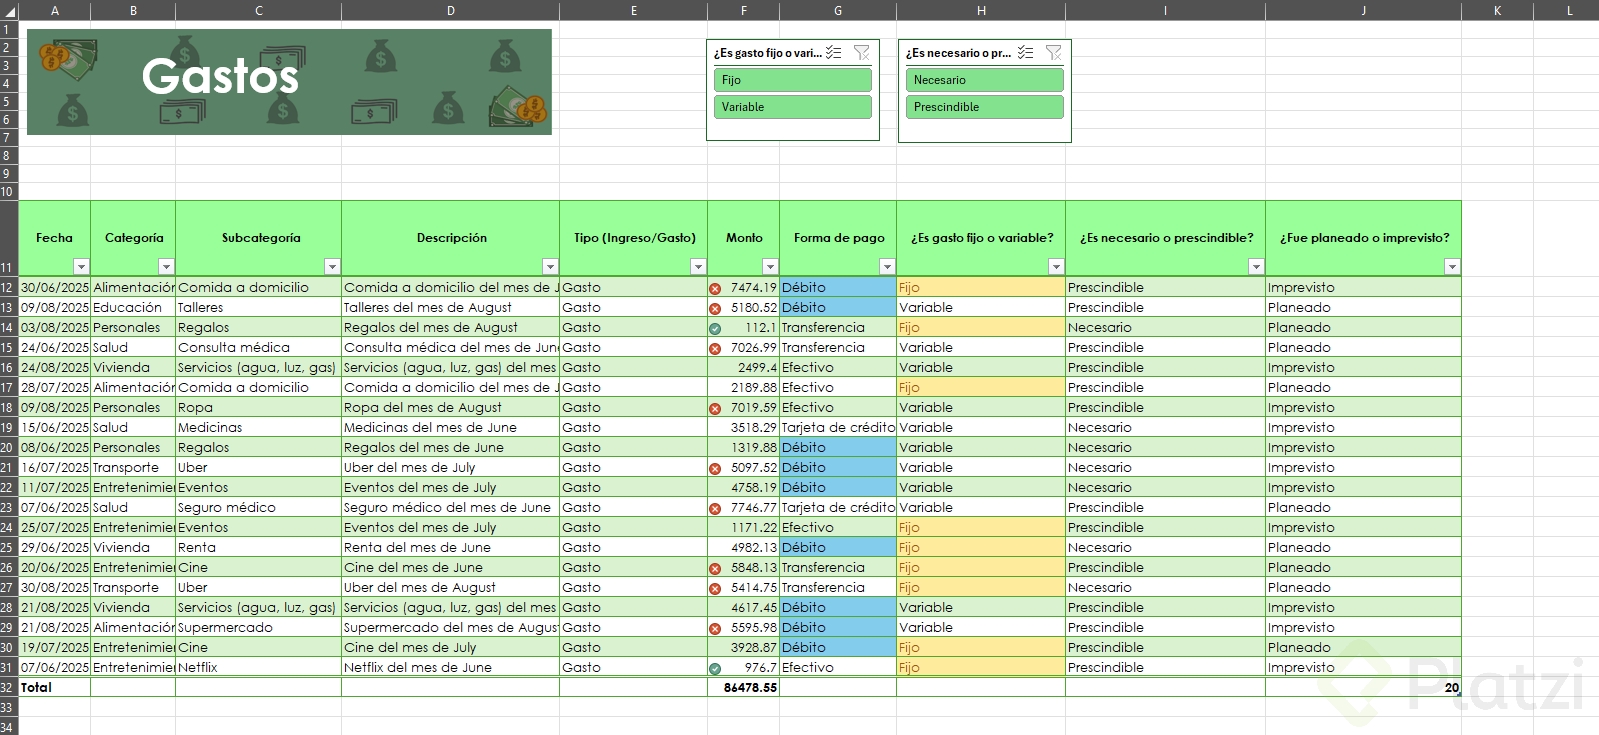Select the column H header
Viewport: 1599px width, 735px height.
(x=981, y=10)
